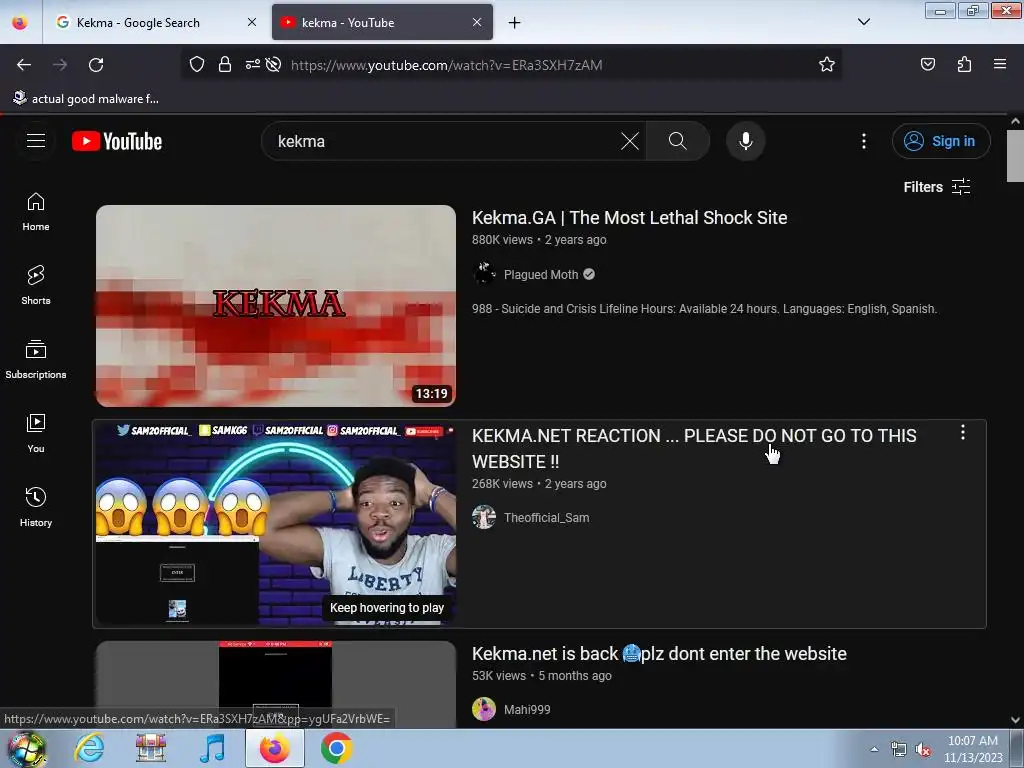This screenshot has width=1024, height=768.
Task: Open the YouTube guide hamburger menu
Action: [x=36, y=141]
